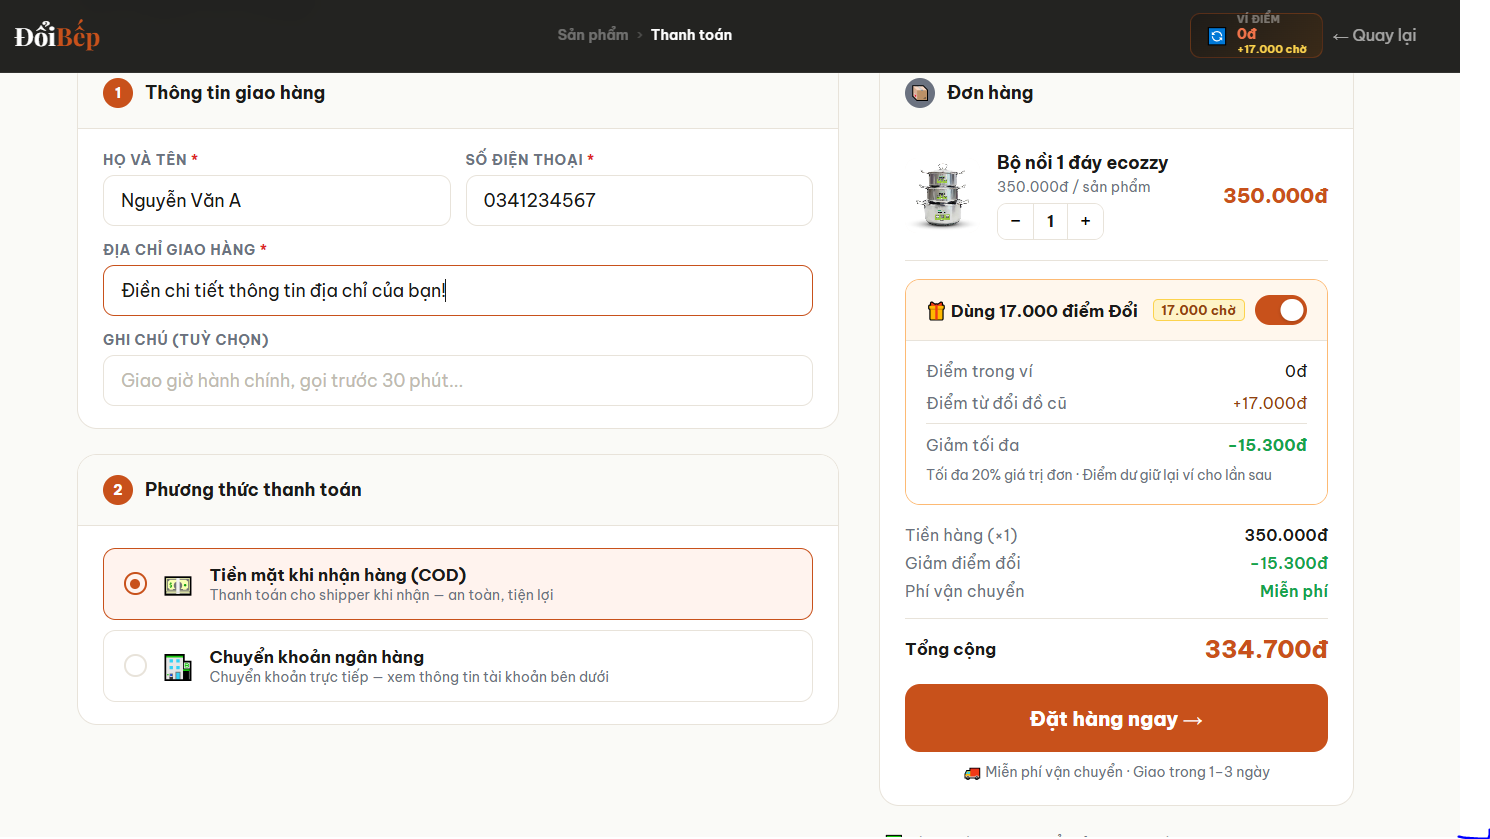Click the 17.000 chờ yellow badge
This screenshot has height=839, width=1490.
coord(1198,311)
